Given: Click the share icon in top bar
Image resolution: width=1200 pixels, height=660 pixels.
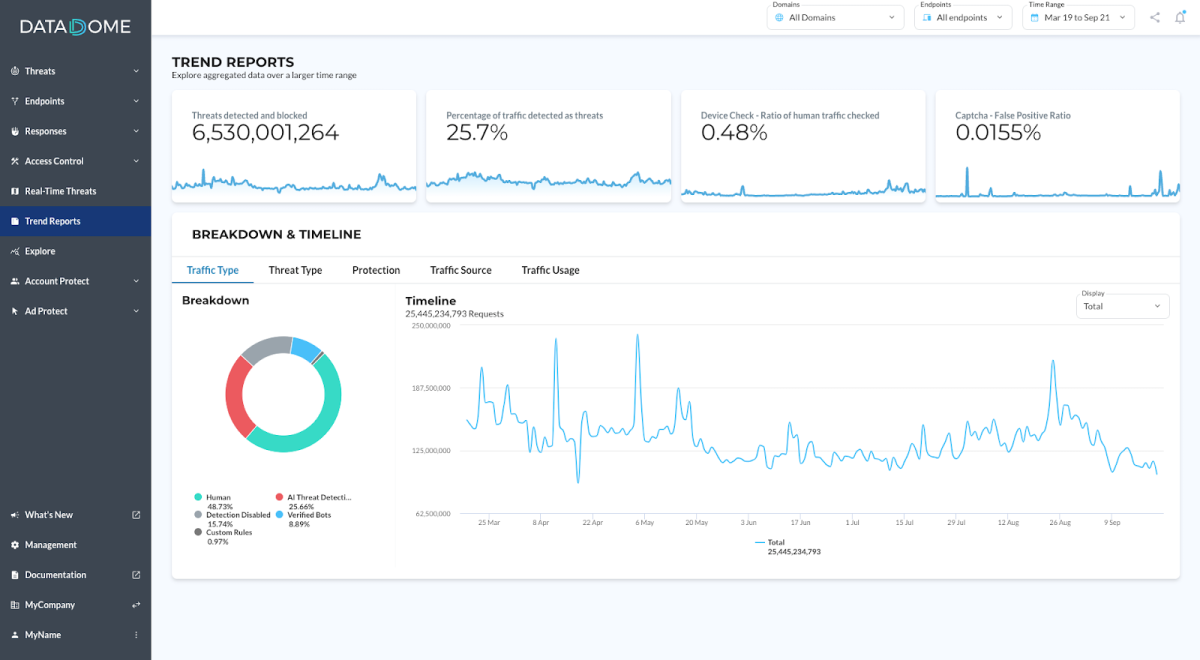Looking at the screenshot, I should pos(1154,17).
